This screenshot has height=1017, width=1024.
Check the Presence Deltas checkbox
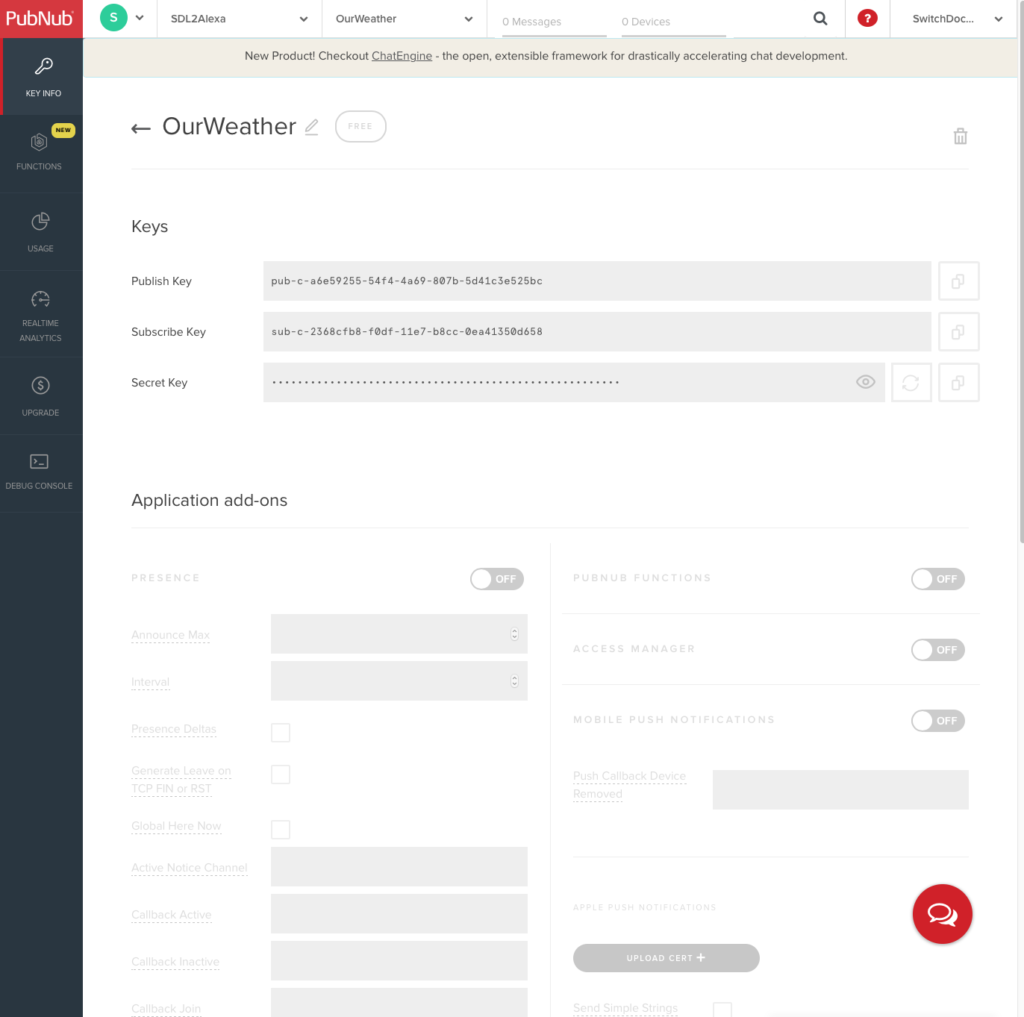(281, 732)
